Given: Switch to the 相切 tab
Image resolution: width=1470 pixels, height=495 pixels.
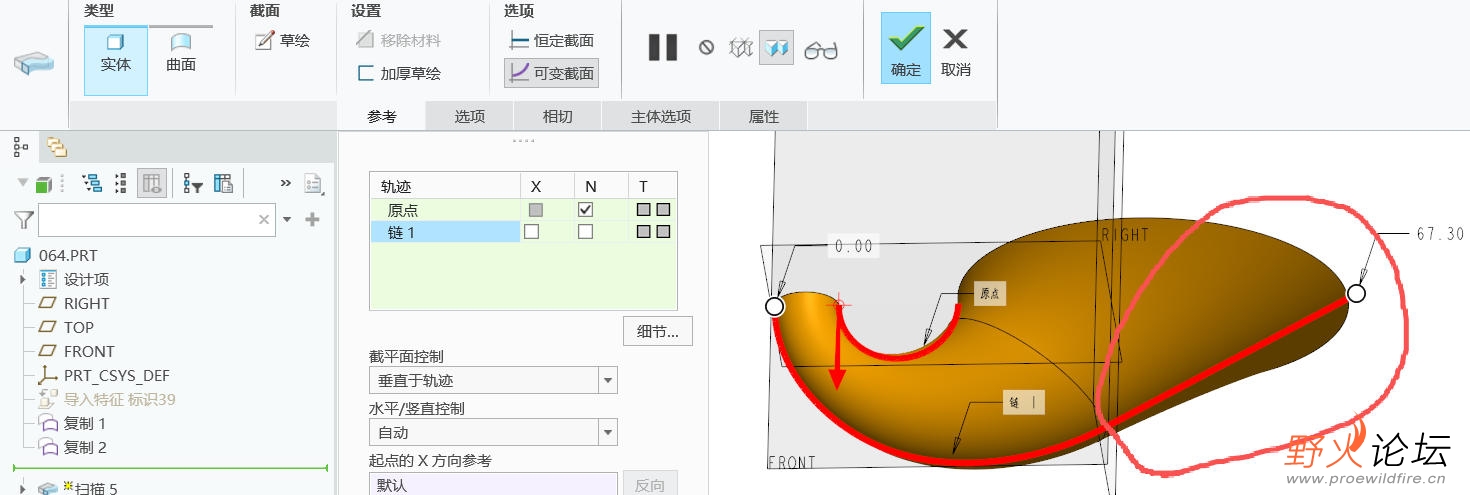Looking at the screenshot, I should [557, 116].
